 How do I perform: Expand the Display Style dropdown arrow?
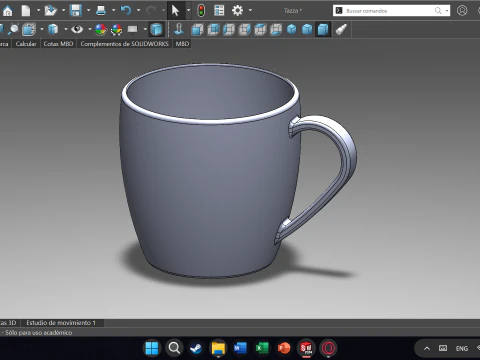coord(65,29)
